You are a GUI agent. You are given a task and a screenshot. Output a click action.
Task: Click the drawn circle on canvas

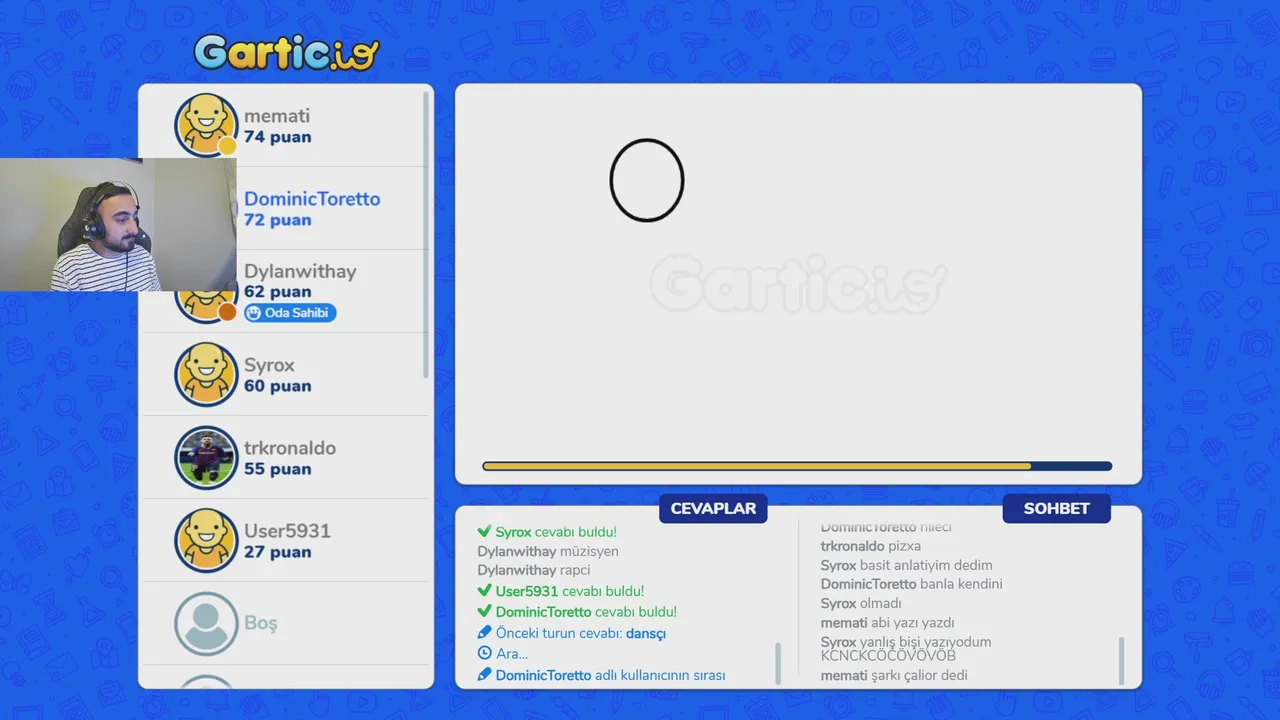[x=647, y=180]
